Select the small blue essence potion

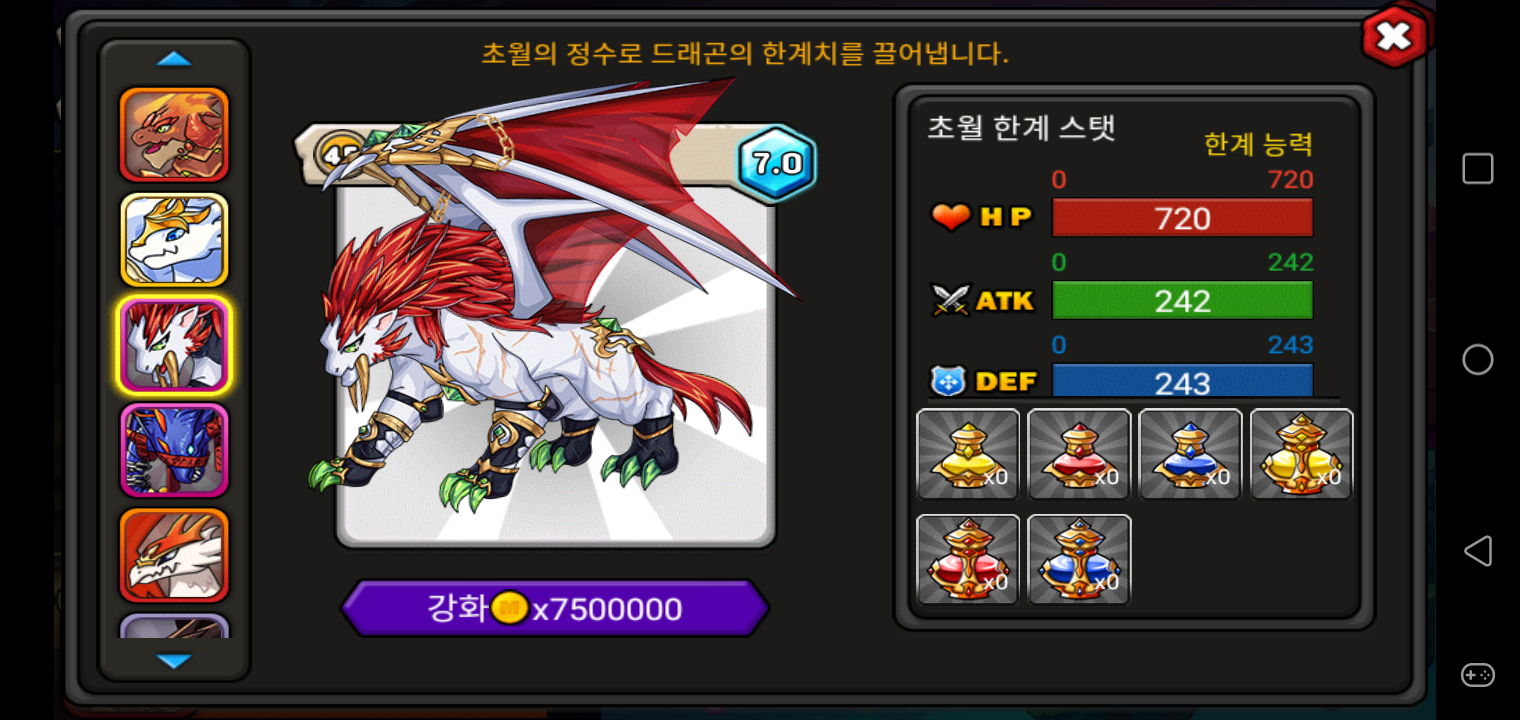coord(1190,454)
